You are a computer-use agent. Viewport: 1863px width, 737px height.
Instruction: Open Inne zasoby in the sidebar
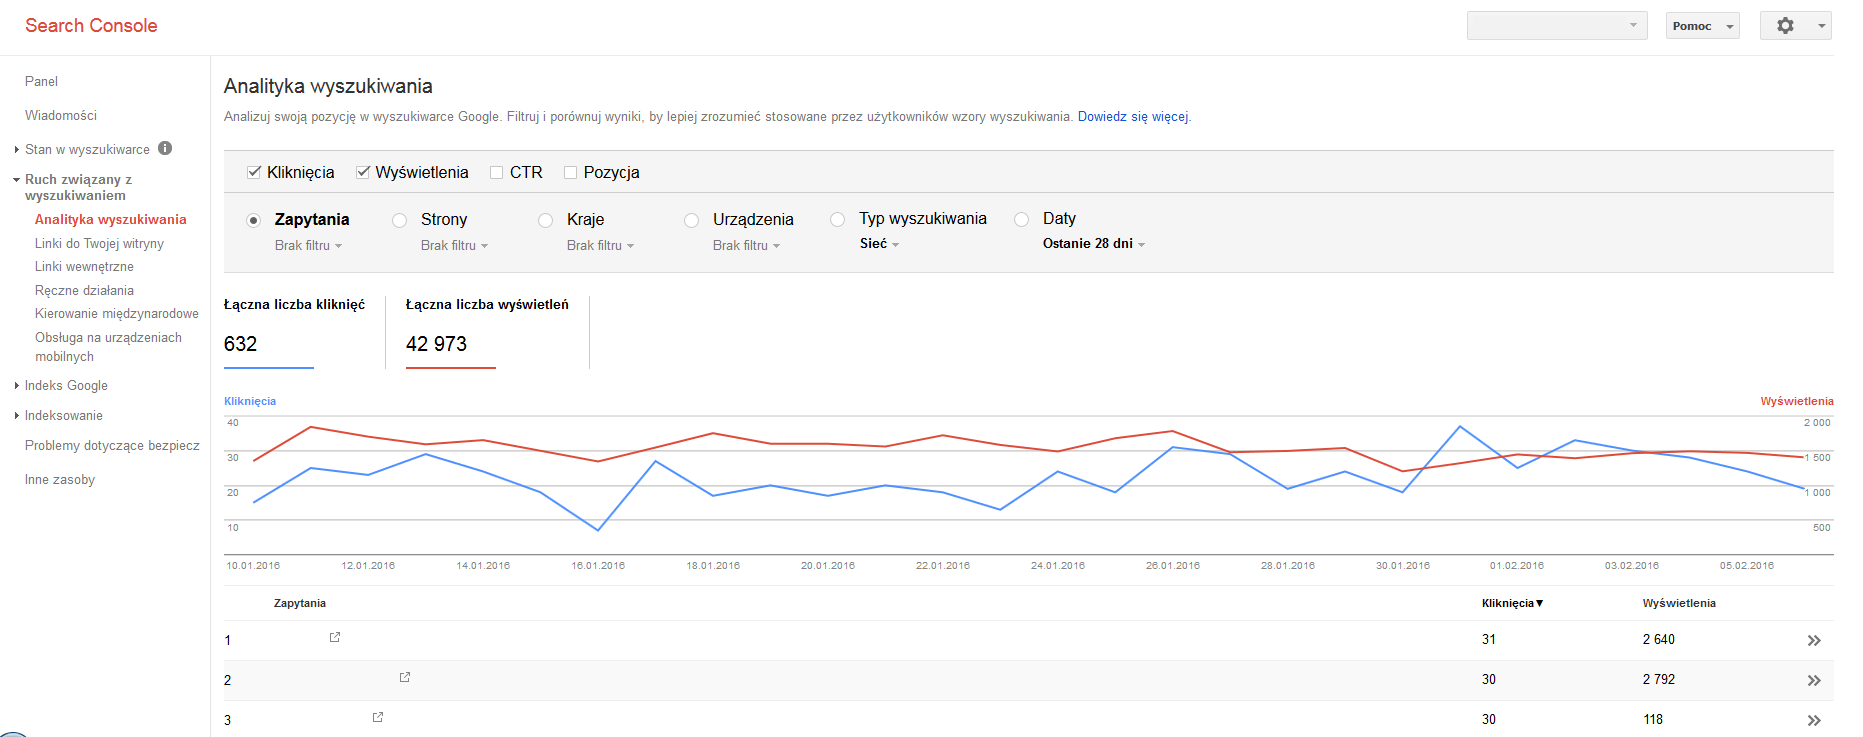point(60,479)
